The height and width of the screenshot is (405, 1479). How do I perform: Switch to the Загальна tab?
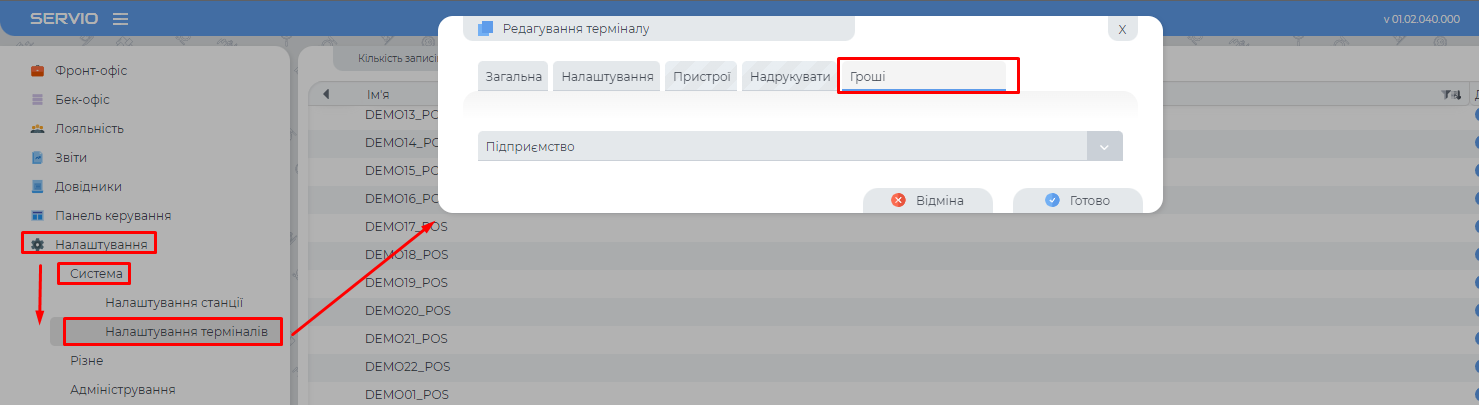click(x=513, y=77)
